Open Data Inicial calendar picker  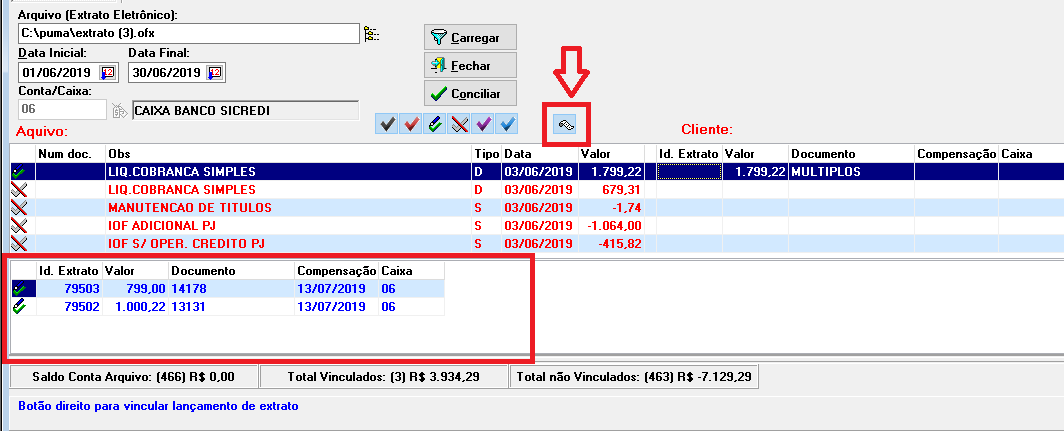tap(108, 72)
